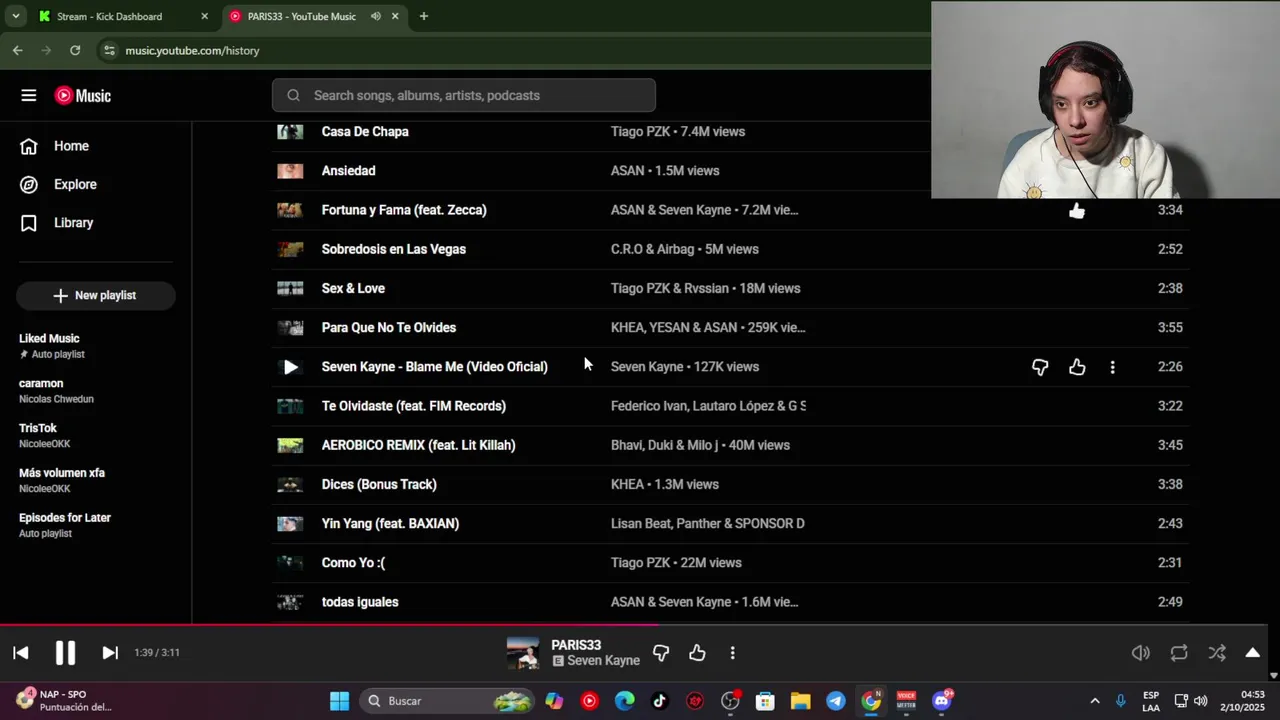Skip to next track
The width and height of the screenshot is (1280, 720).
coord(110,652)
